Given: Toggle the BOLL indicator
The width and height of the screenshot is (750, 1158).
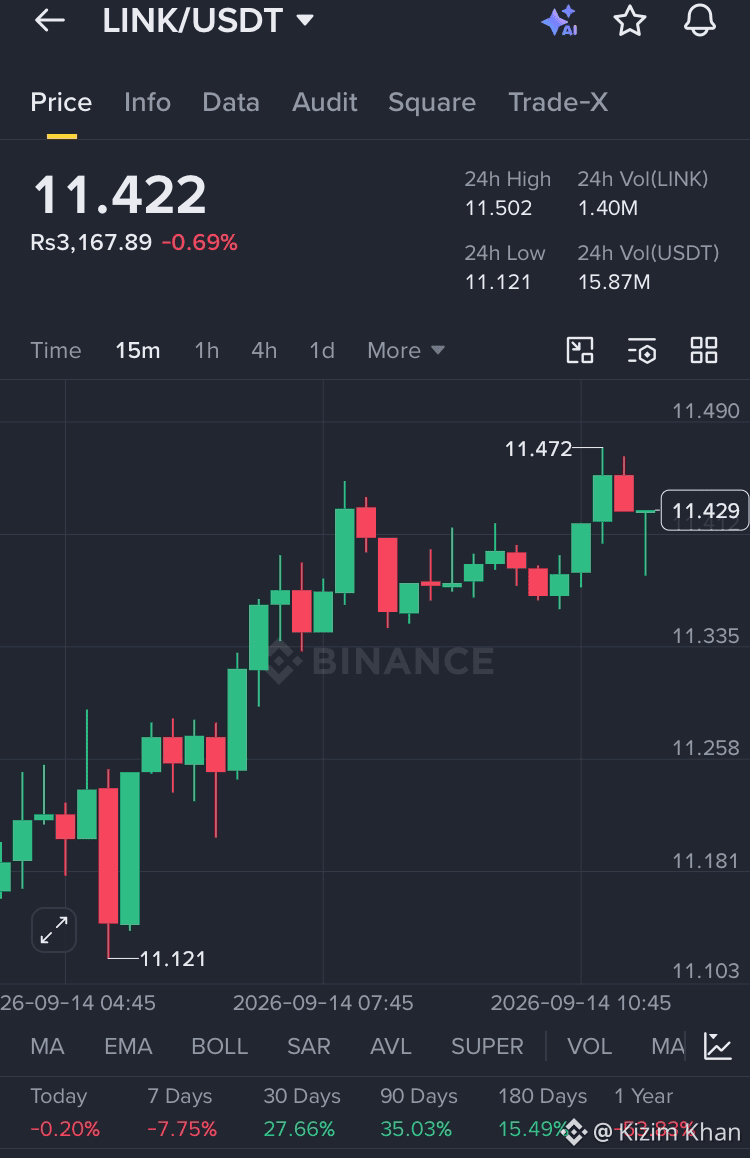Looking at the screenshot, I should 219,1046.
